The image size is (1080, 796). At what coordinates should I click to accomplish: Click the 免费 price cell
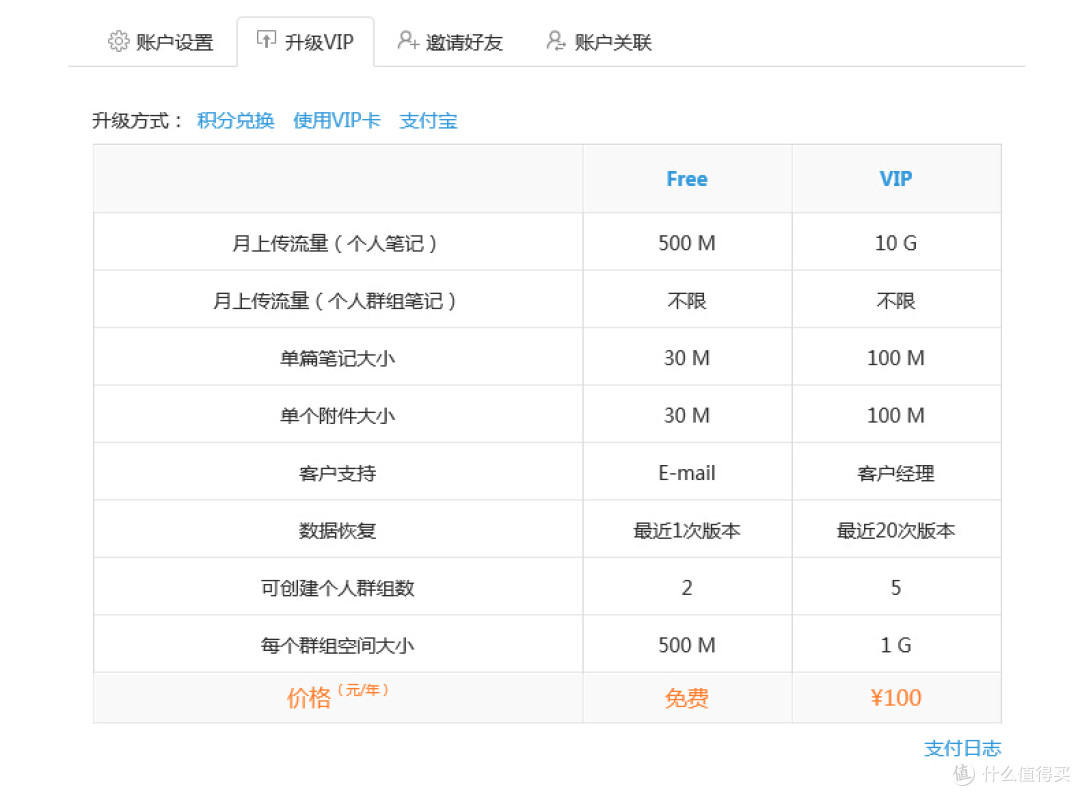coord(687,698)
